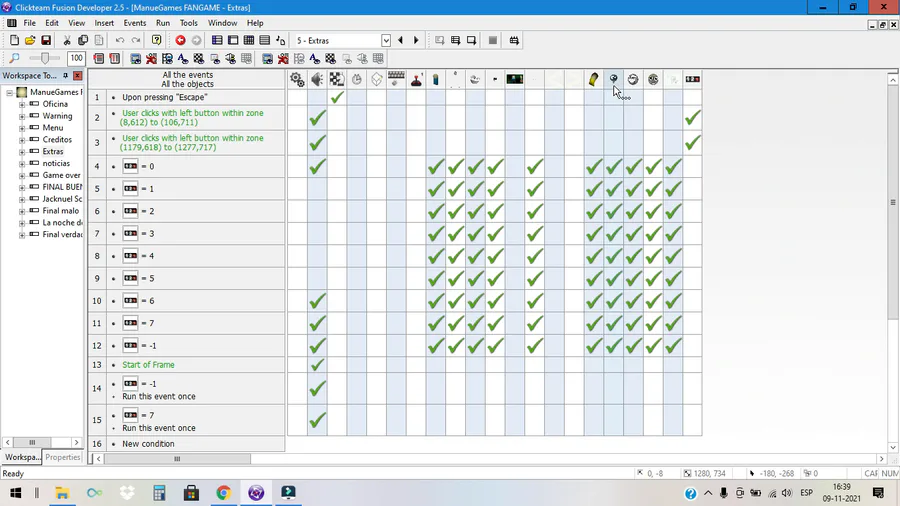Toggle counter action in event 2 row
The image size is (900, 506).
click(x=693, y=118)
